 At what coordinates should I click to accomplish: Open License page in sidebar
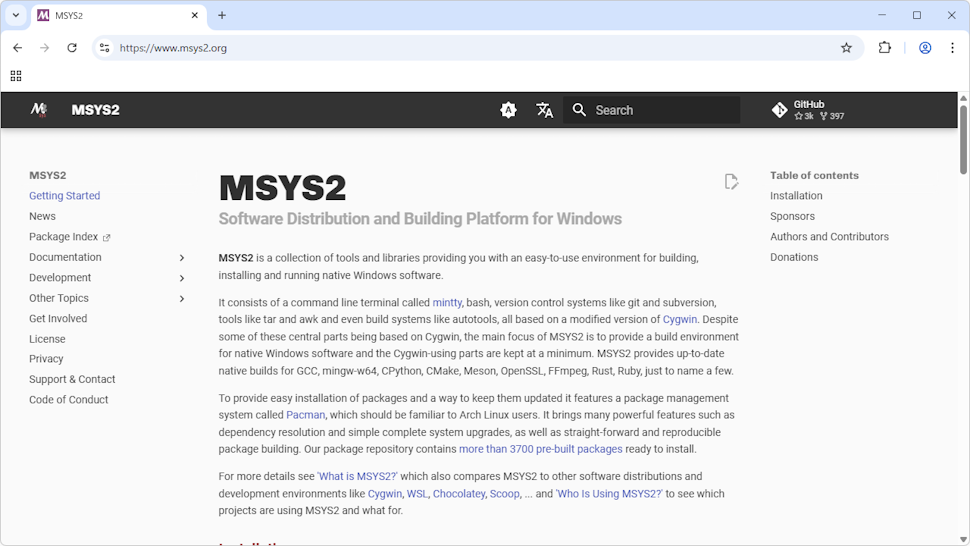click(x=47, y=339)
